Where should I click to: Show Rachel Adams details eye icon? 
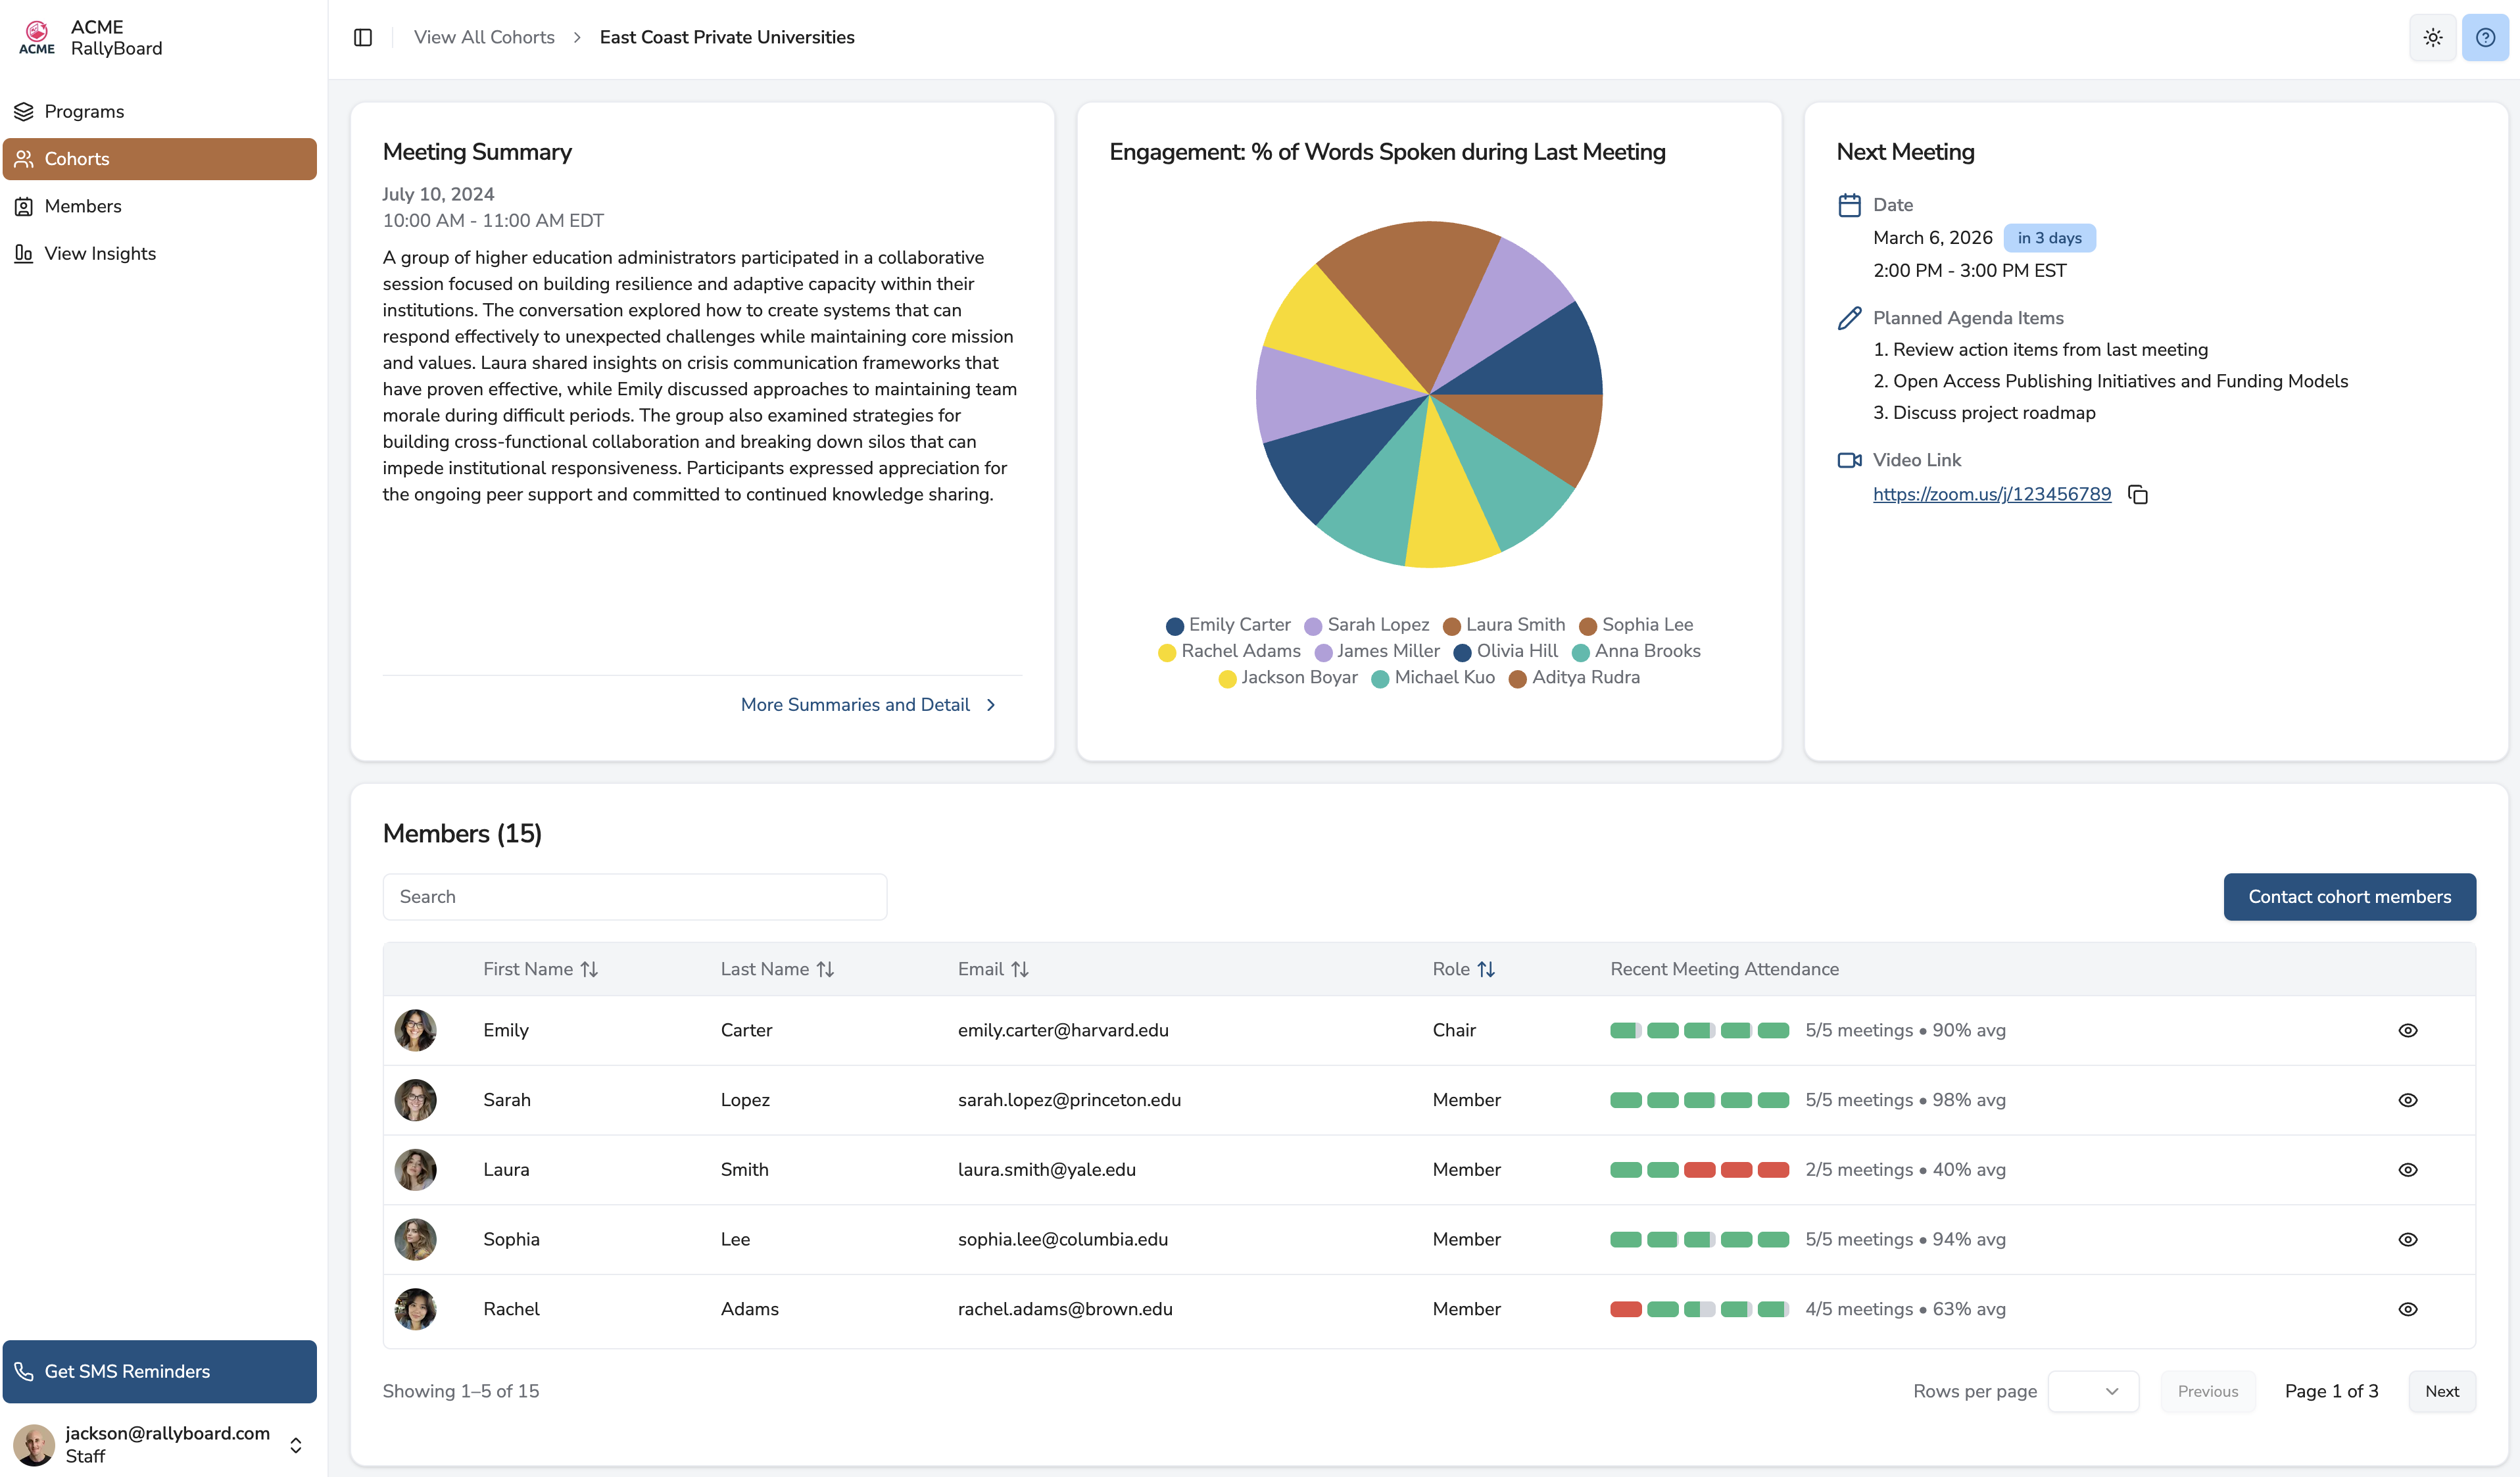tap(2408, 1309)
